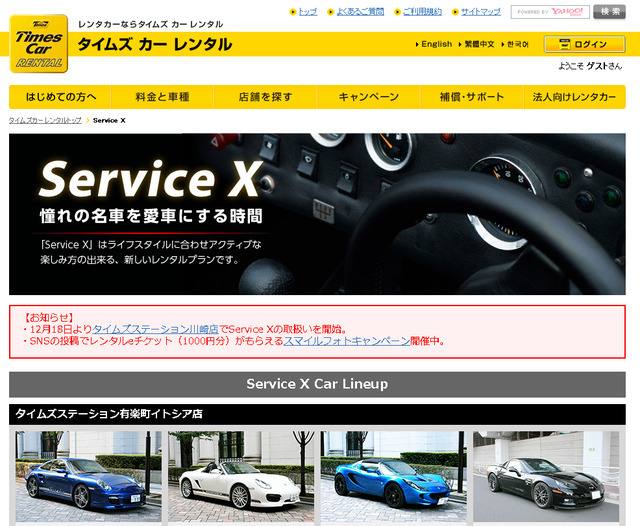Click the Service X Car Lineup heading
Screen dimensions: 640x526
click(x=317, y=384)
